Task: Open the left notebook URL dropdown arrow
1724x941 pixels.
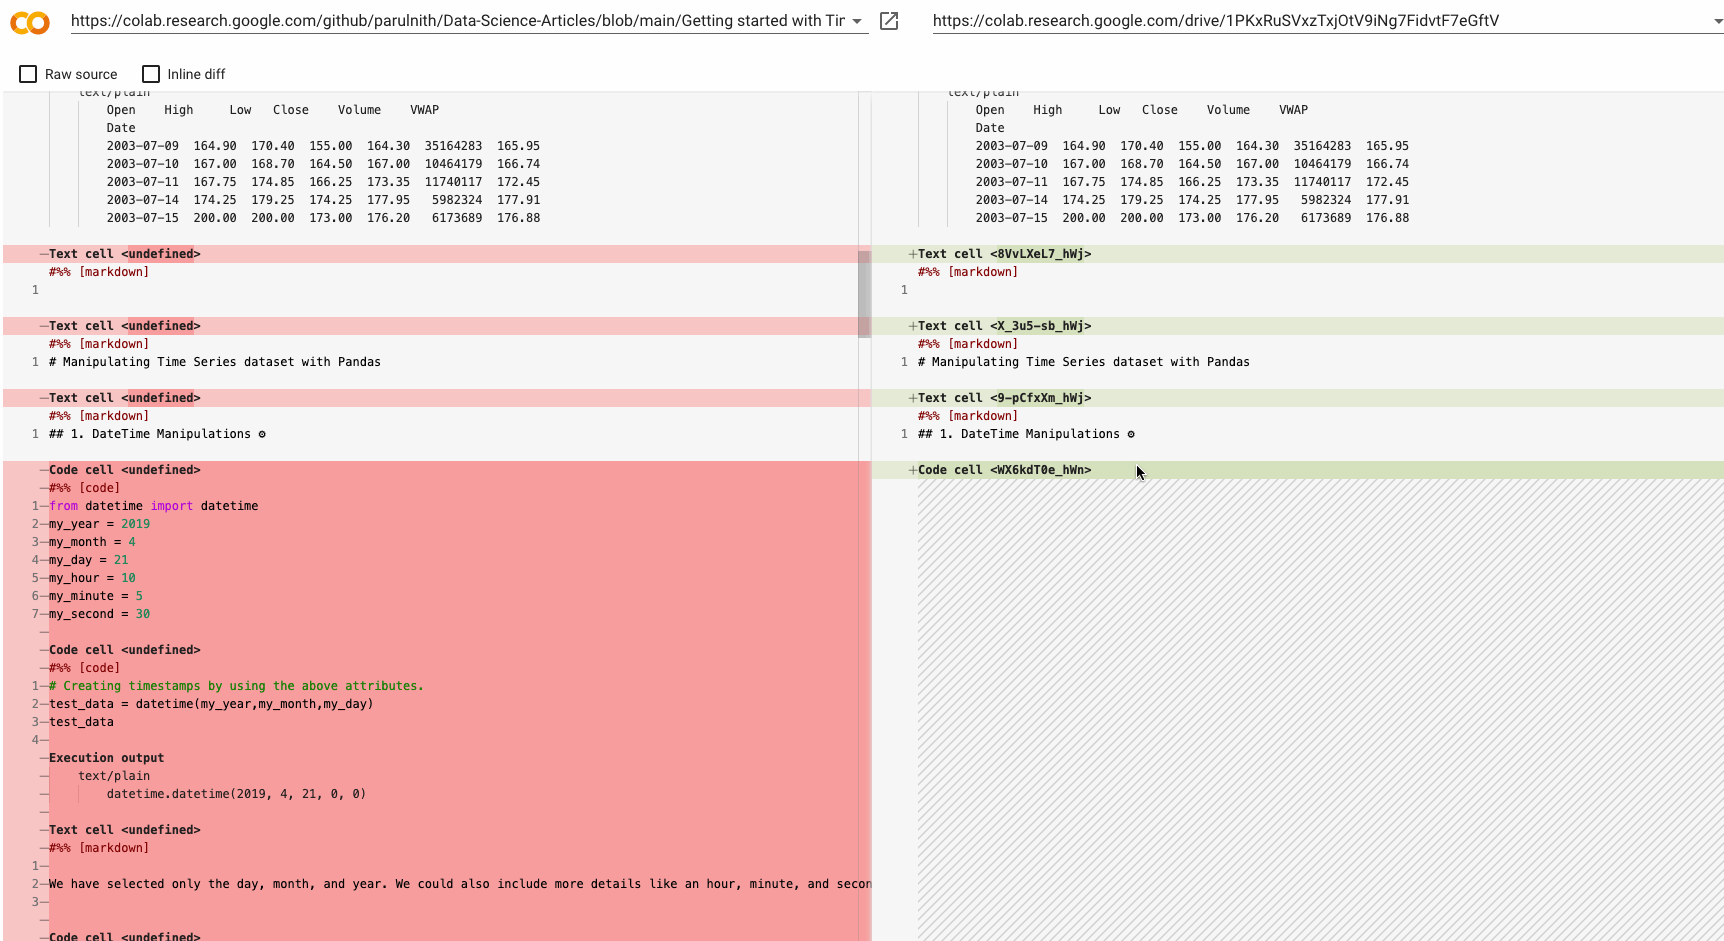Action: 858,21
